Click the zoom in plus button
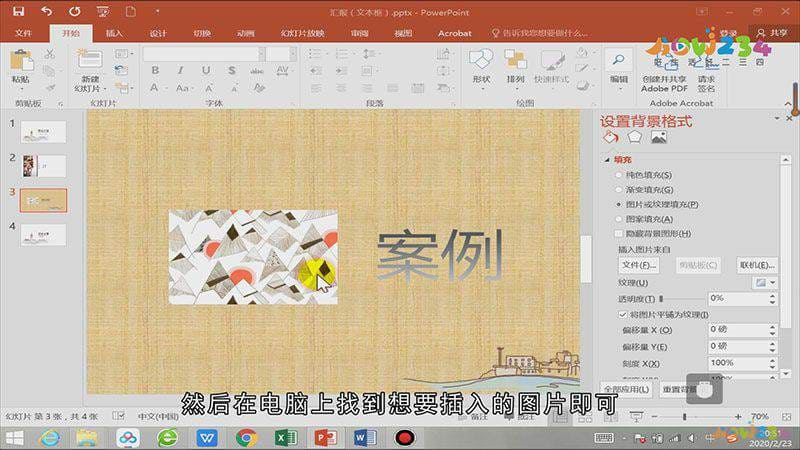The height and width of the screenshot is (450, 800). (x=738, y=417)
